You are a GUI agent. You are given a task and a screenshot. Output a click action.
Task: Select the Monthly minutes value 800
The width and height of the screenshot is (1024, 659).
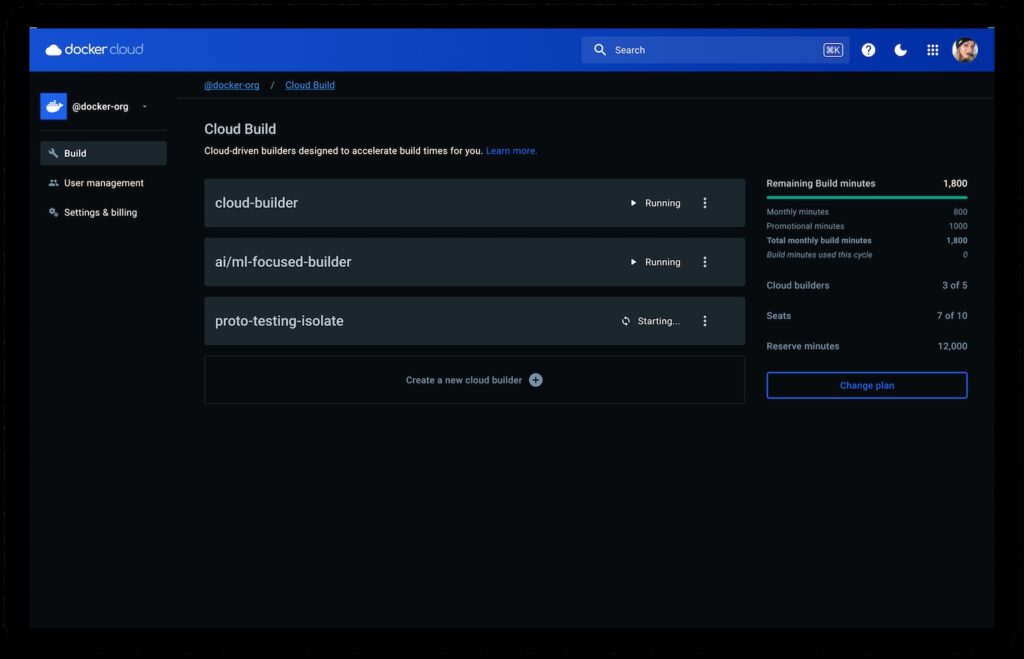tap(960, 212)
